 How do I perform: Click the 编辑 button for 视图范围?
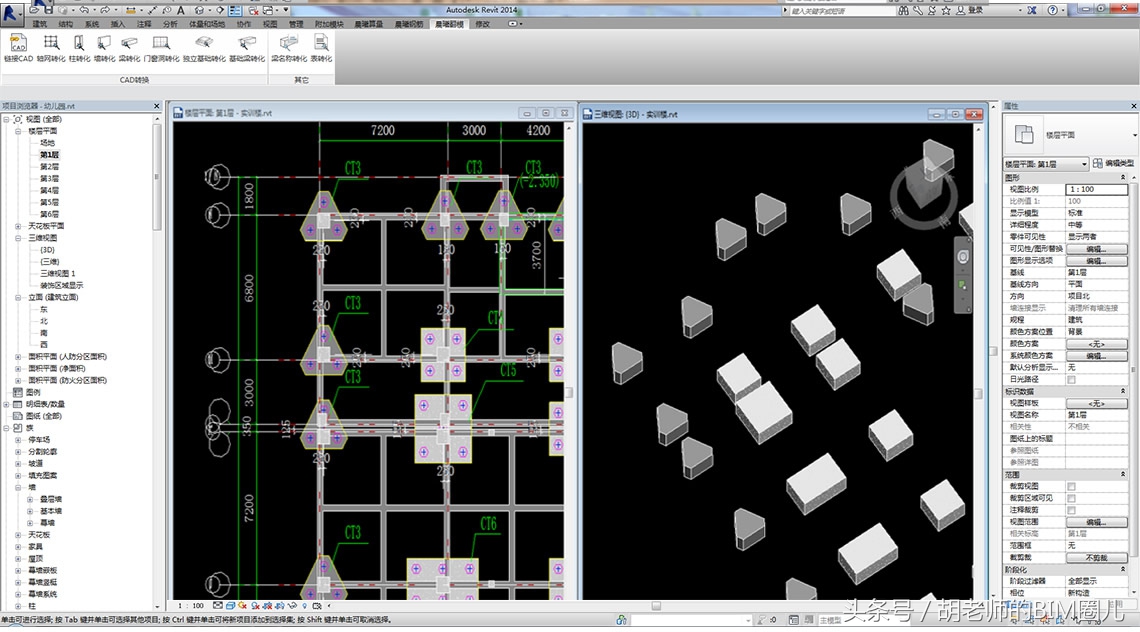[1095, 522]
